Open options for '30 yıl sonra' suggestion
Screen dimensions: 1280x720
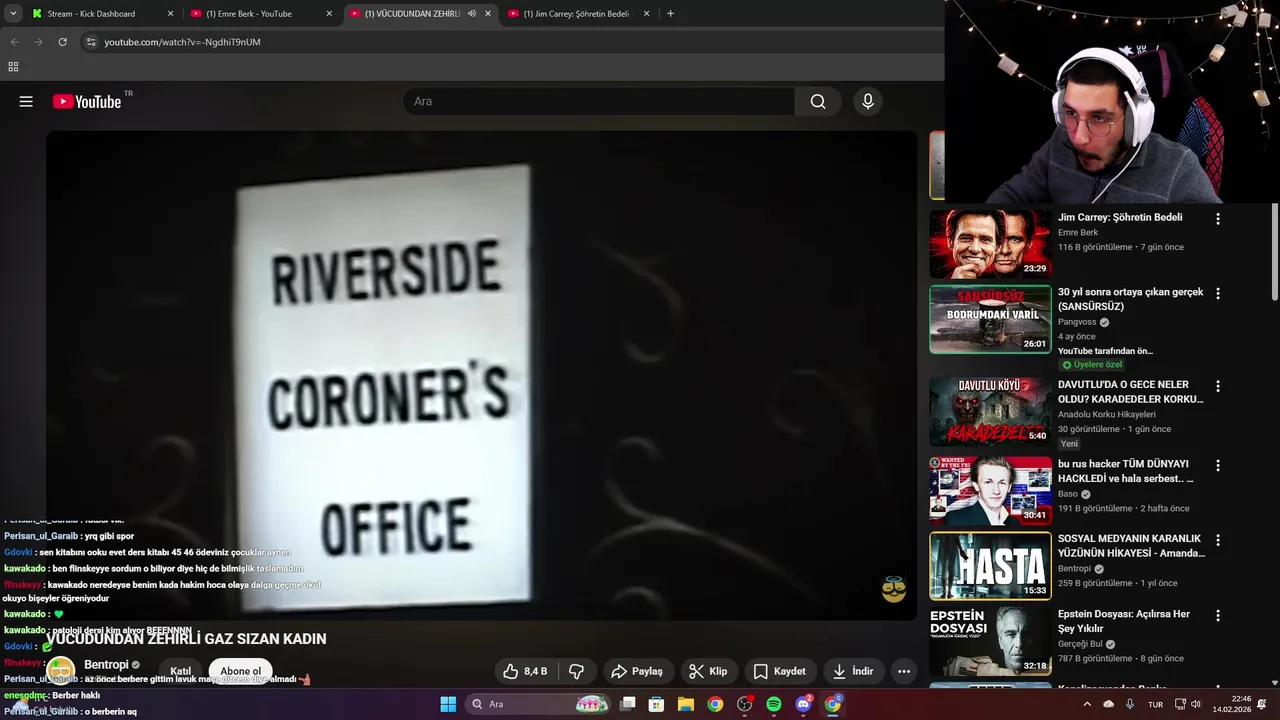[1217, 294]
